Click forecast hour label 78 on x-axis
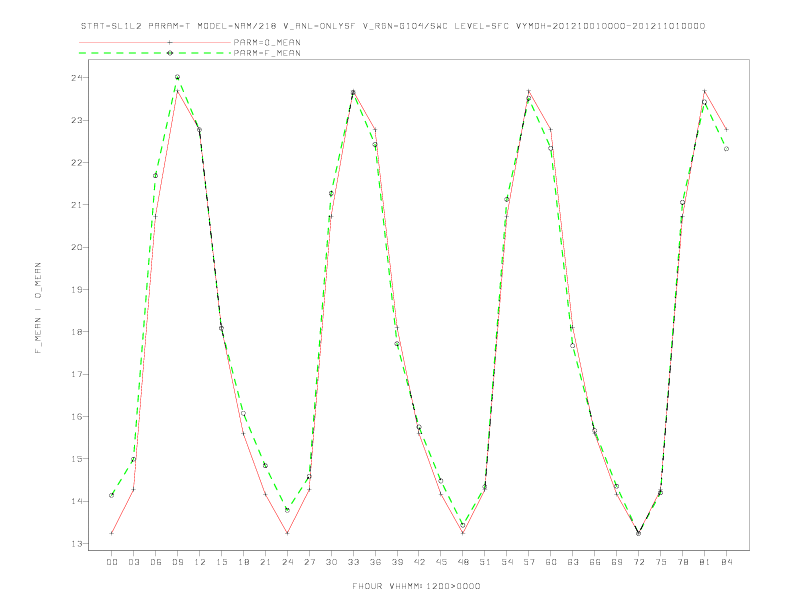The height and width of the screenshot is (612, 792). point(683,562)
